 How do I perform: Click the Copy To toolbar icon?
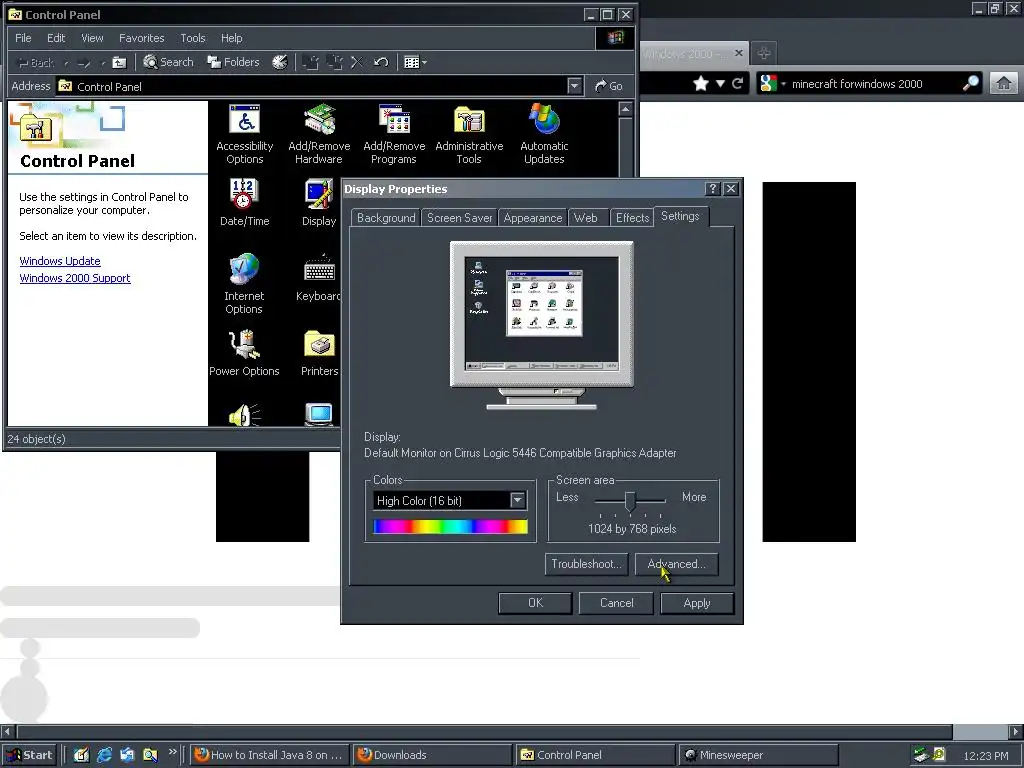point(334,62)
